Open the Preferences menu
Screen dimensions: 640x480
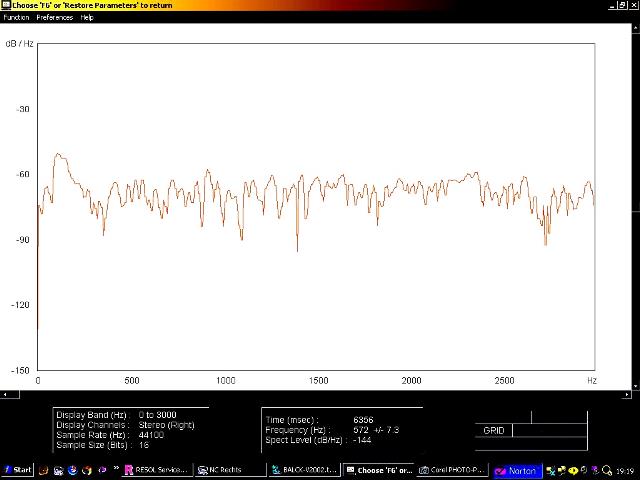tap(54, 18)
